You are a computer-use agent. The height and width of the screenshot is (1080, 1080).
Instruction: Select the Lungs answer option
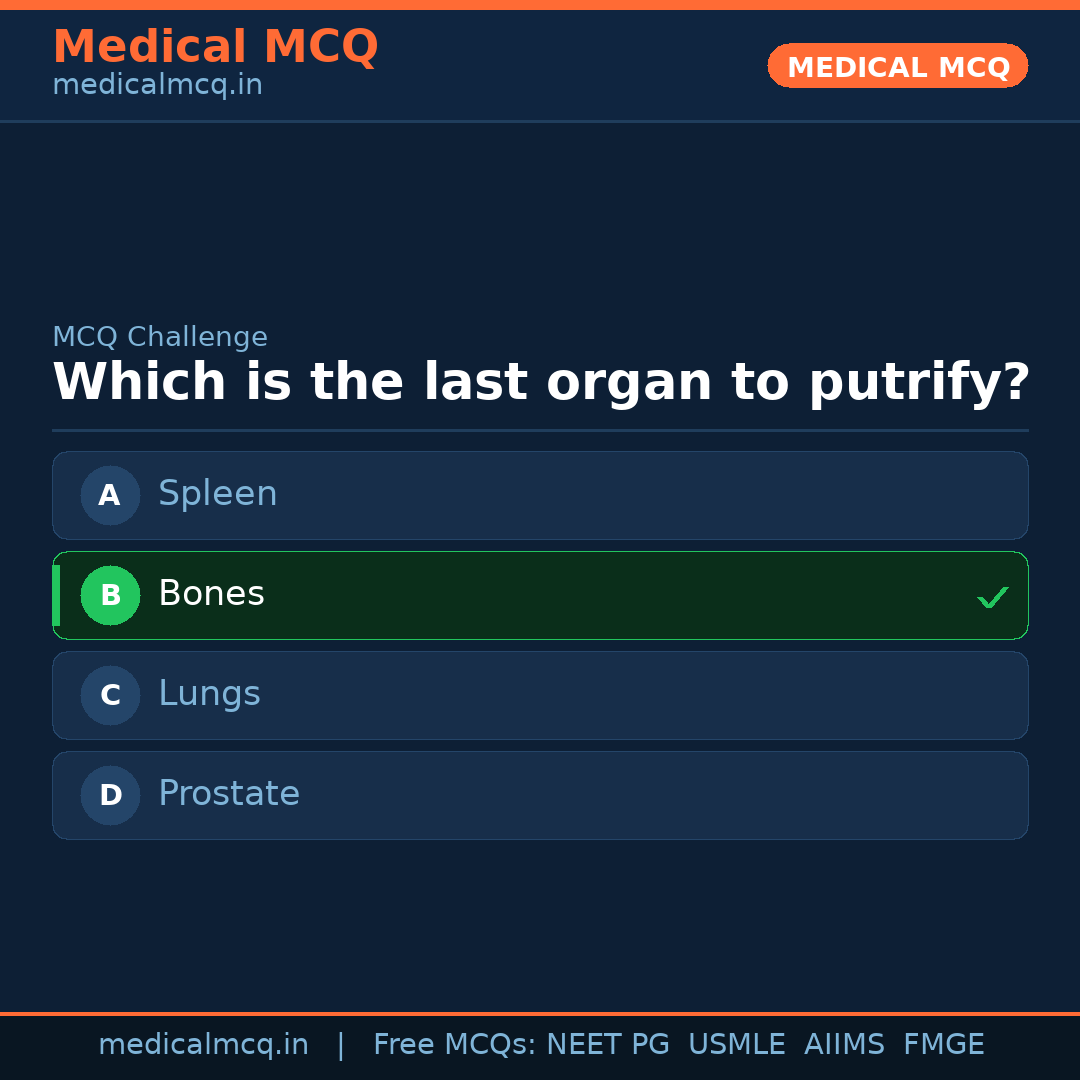[540, 695]
